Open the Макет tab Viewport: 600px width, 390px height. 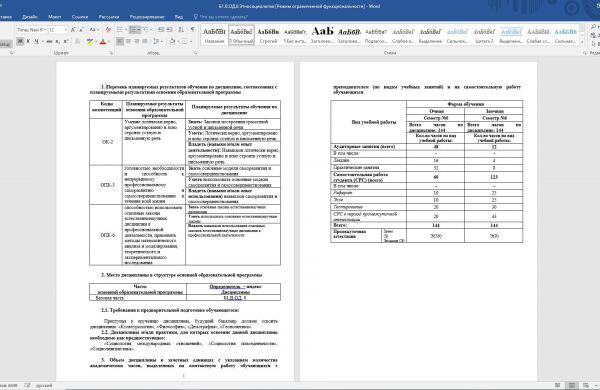point(55,17)
